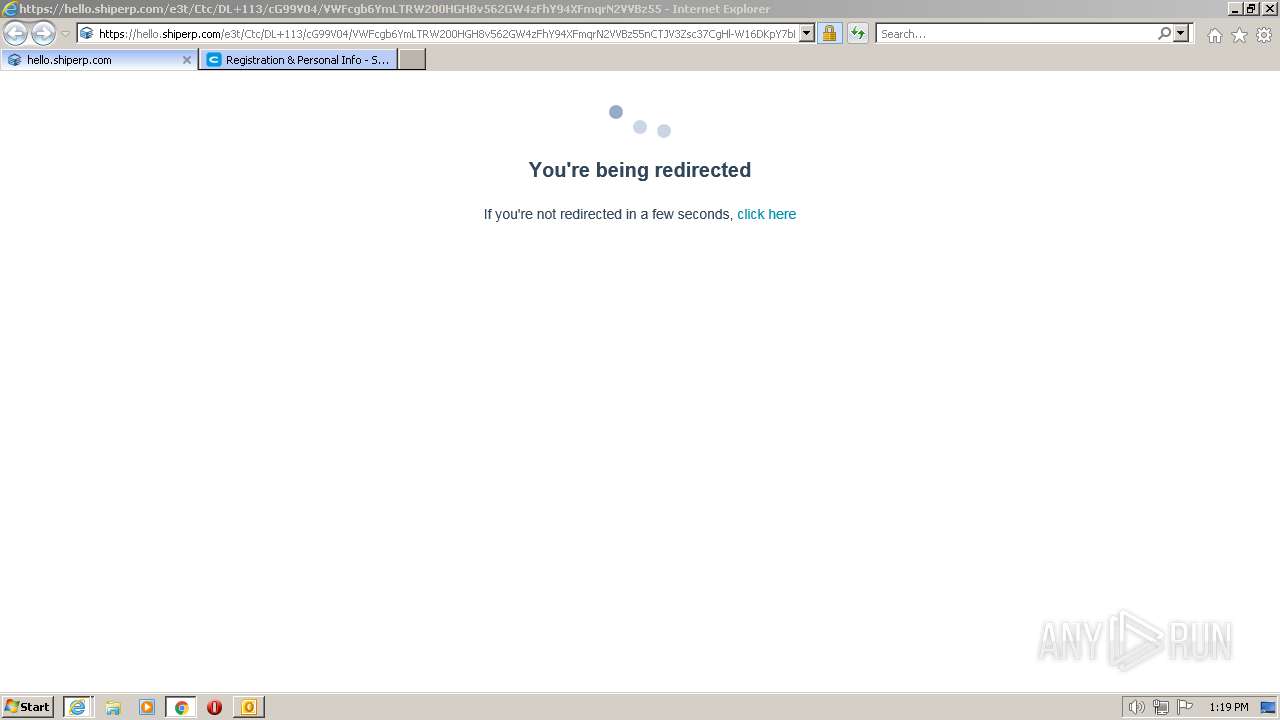
Task: Click the 1:19 PM clock
Action: point(1228,707)
